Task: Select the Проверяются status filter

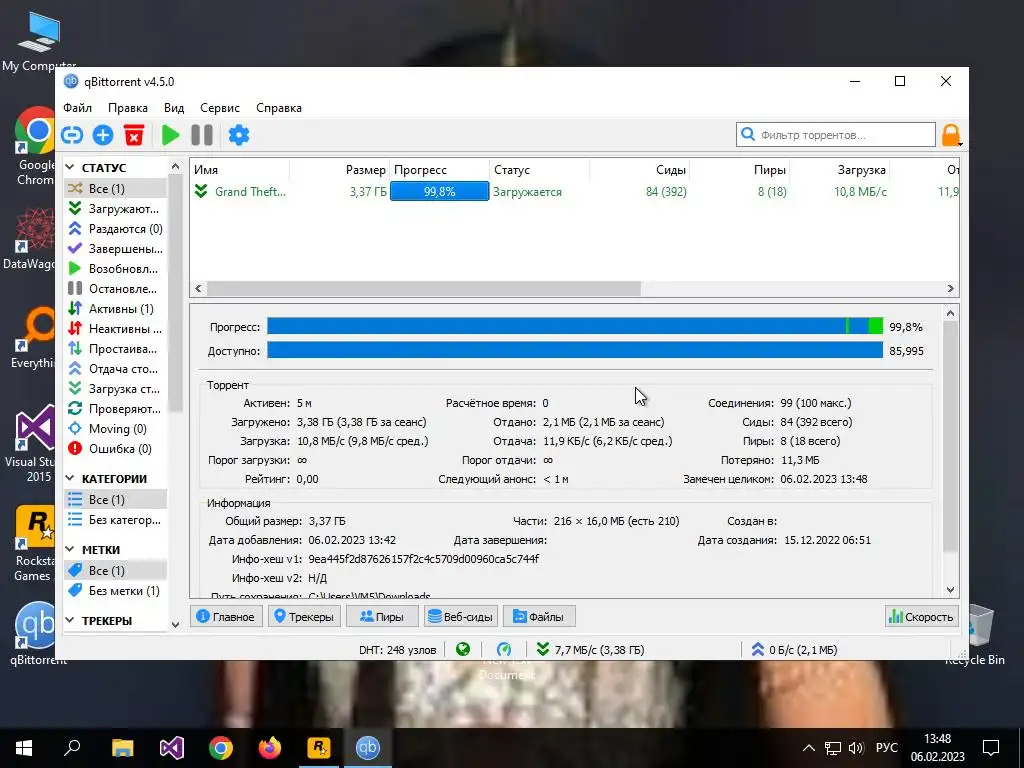Action: pos(115,409)
